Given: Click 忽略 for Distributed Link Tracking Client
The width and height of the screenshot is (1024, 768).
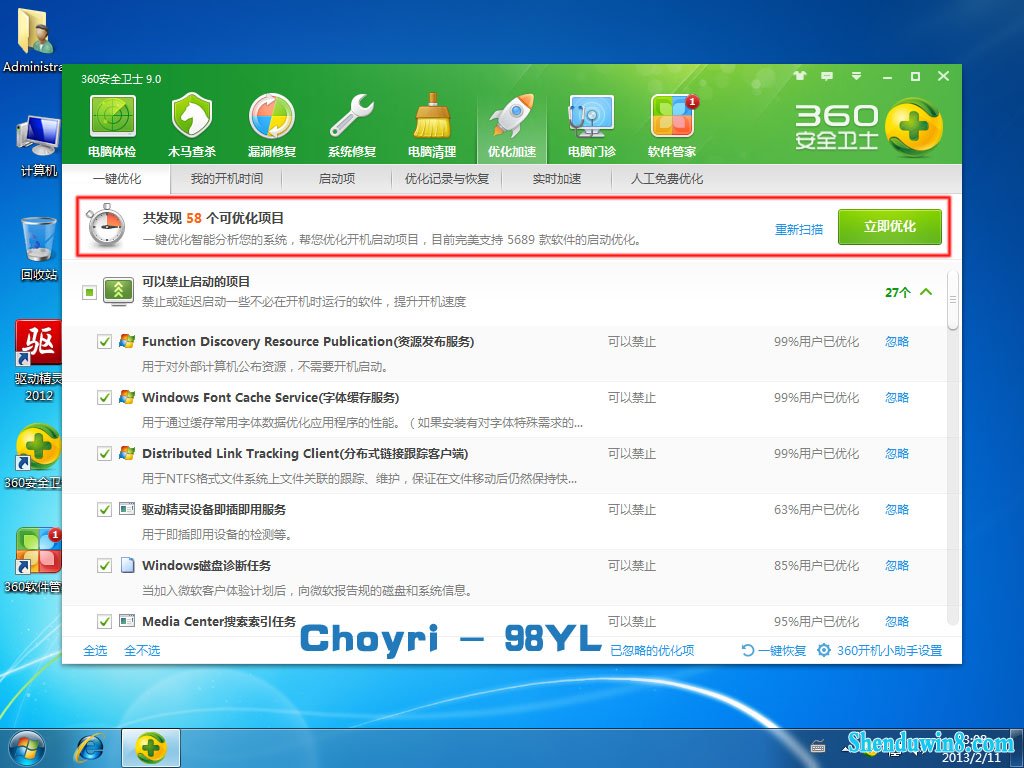Looking at the screenshot, I should [x=897, y=453].
